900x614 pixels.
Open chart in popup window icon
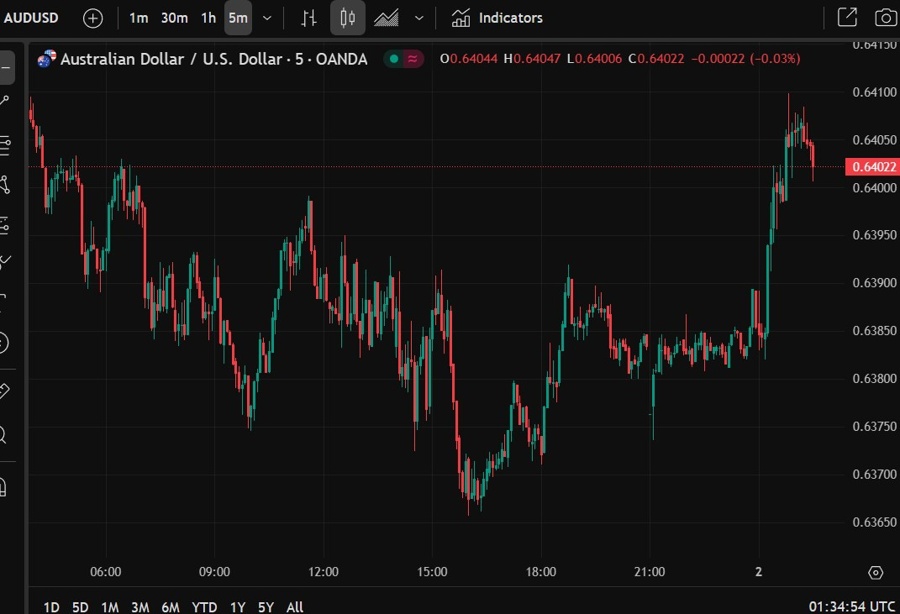pos(847,17)
